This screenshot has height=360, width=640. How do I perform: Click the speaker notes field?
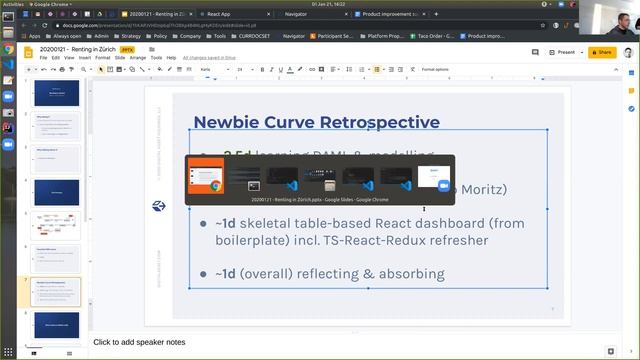(354, 342)
